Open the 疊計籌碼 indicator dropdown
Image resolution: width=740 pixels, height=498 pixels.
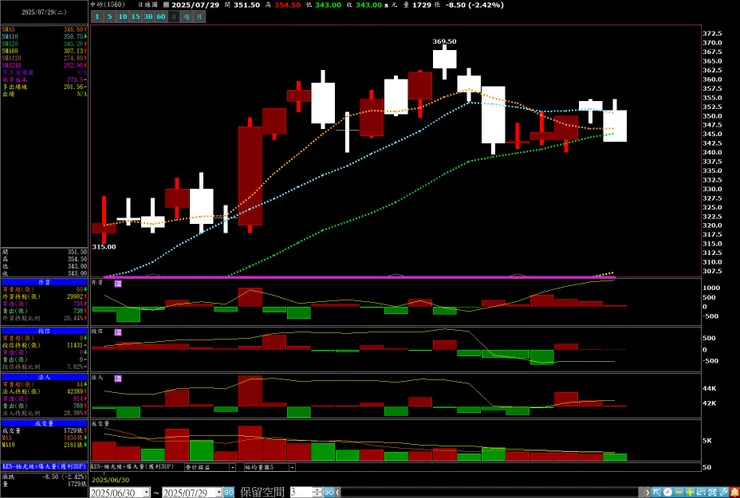[232, 467]
